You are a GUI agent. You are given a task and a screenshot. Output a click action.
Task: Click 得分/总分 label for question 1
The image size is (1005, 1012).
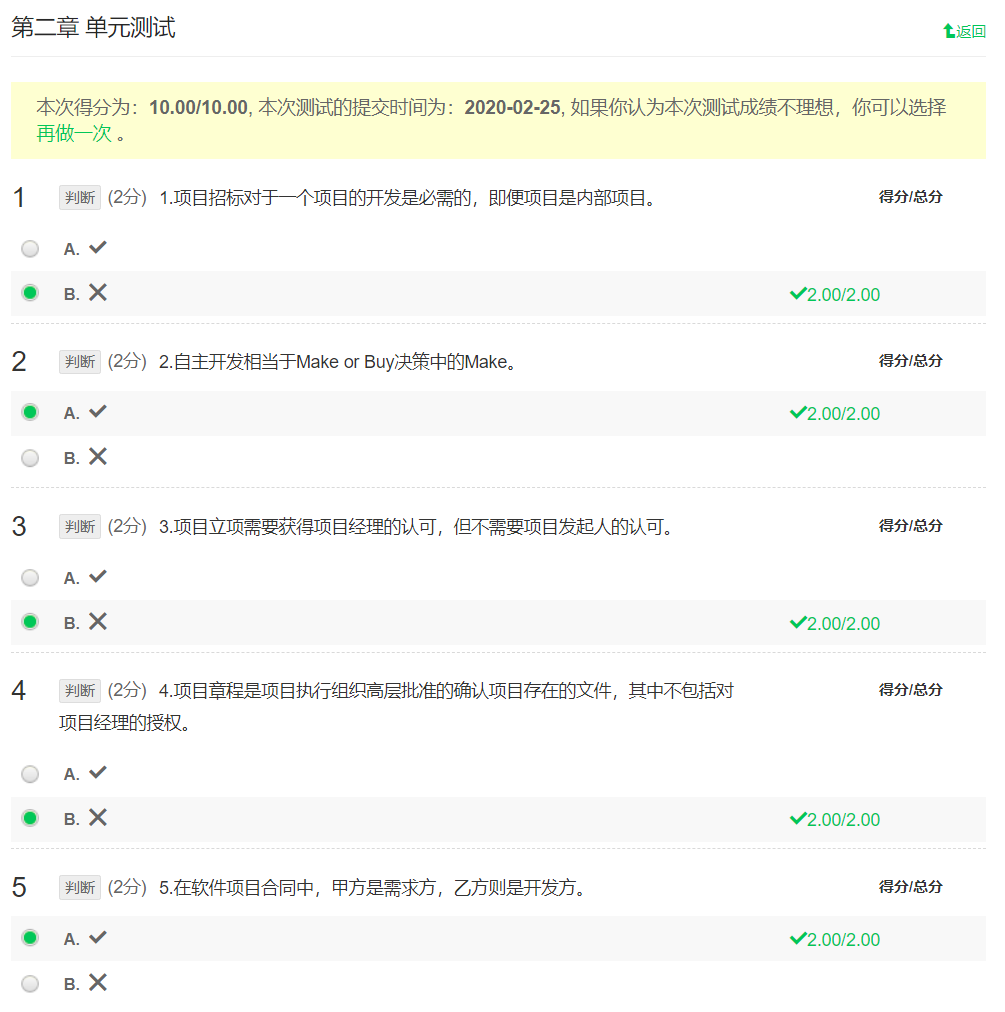[910, 197]
